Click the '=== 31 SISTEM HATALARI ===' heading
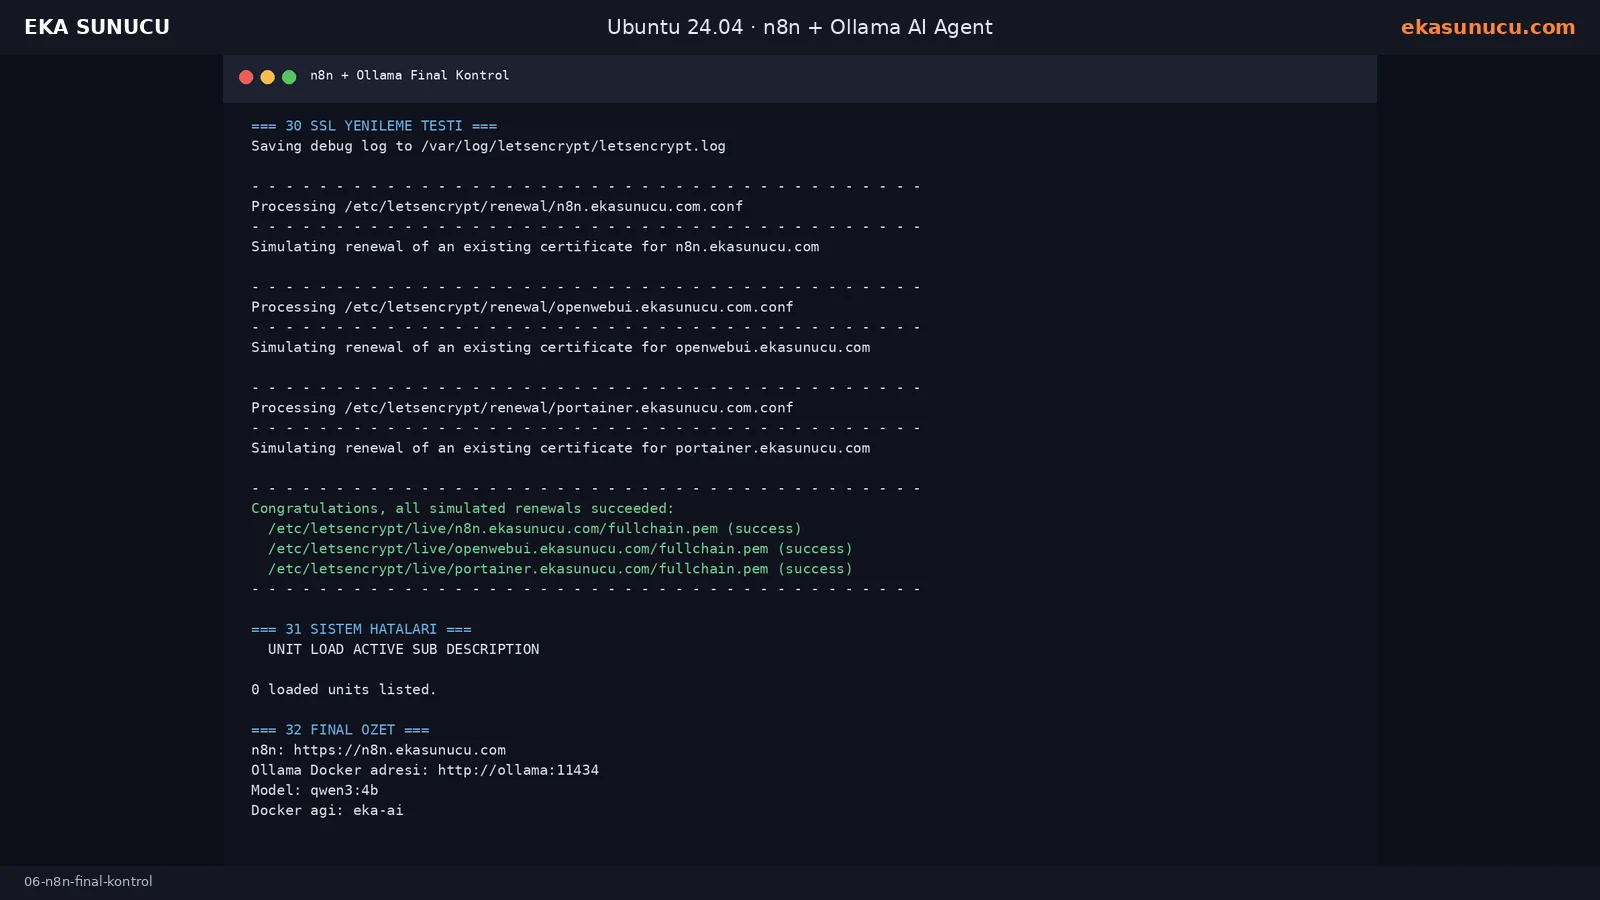This screenshot has height=900, width=1600. pos(361,629)
